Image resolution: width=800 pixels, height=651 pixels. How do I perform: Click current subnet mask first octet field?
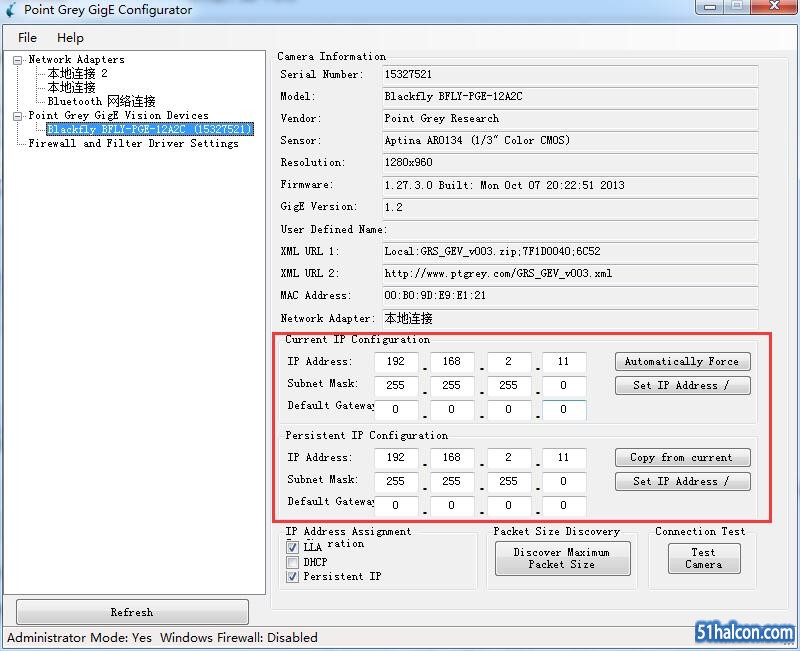click(396, 385)
